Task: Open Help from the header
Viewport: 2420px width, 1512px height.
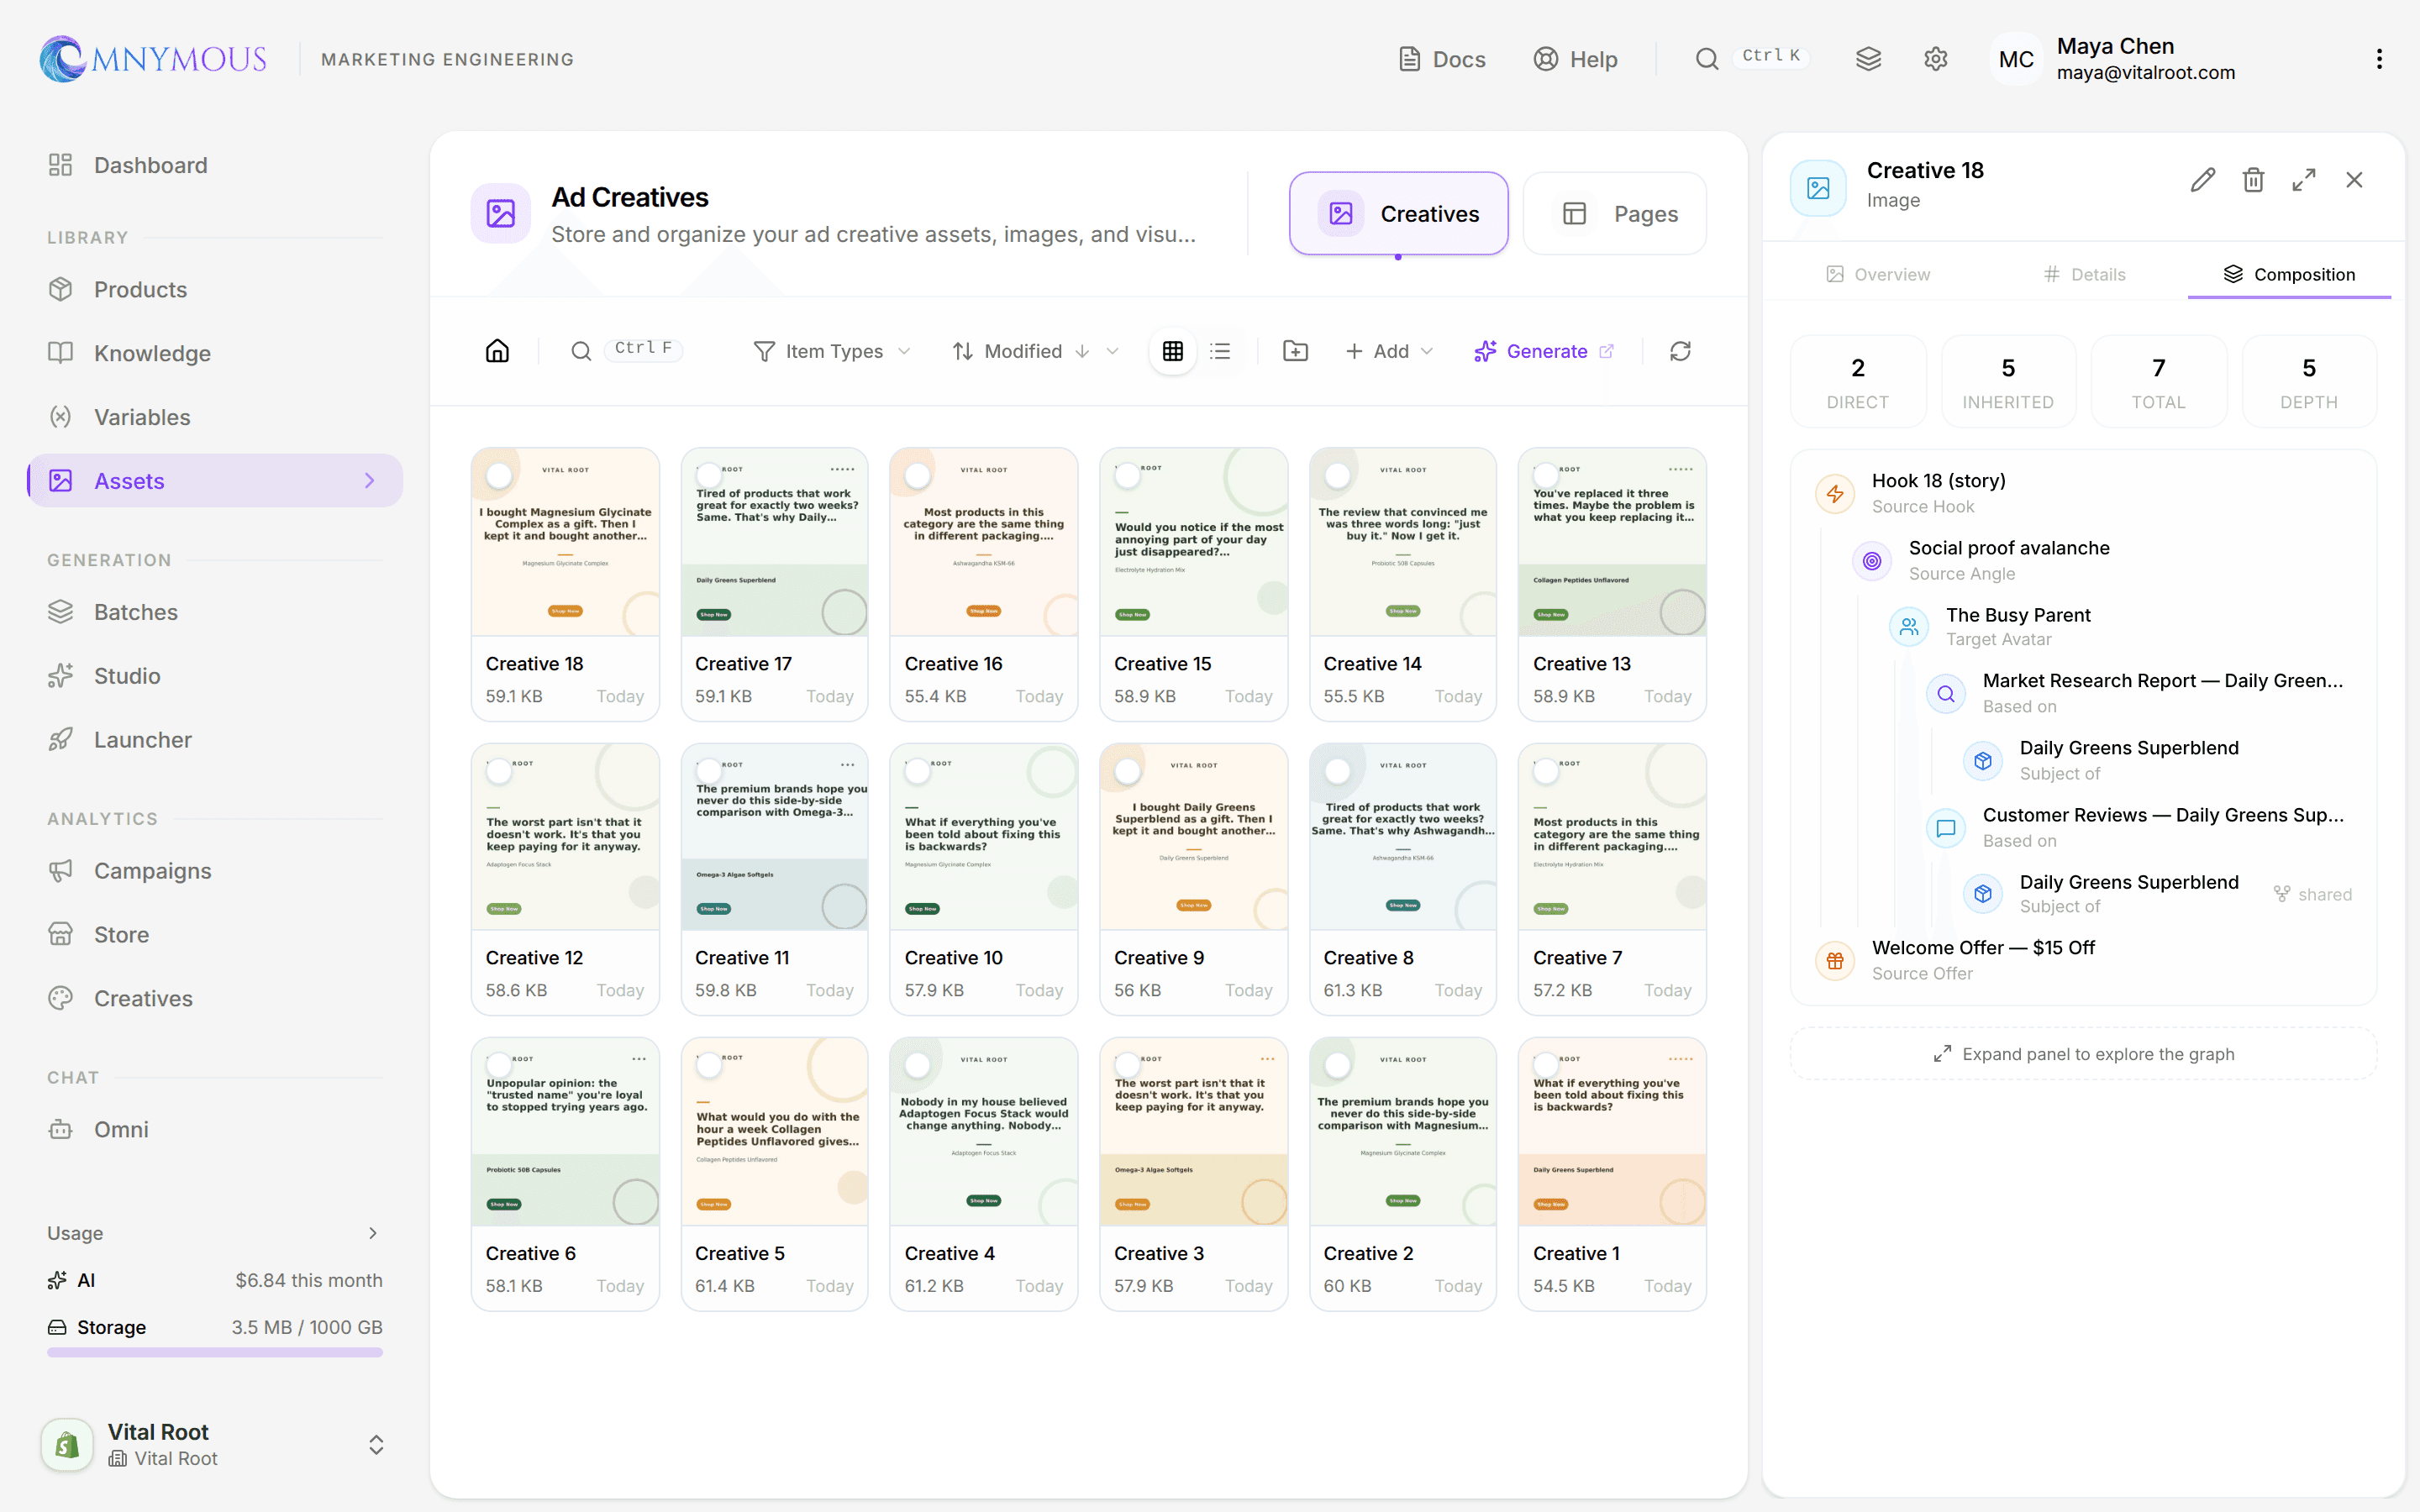Action: 1576,59
